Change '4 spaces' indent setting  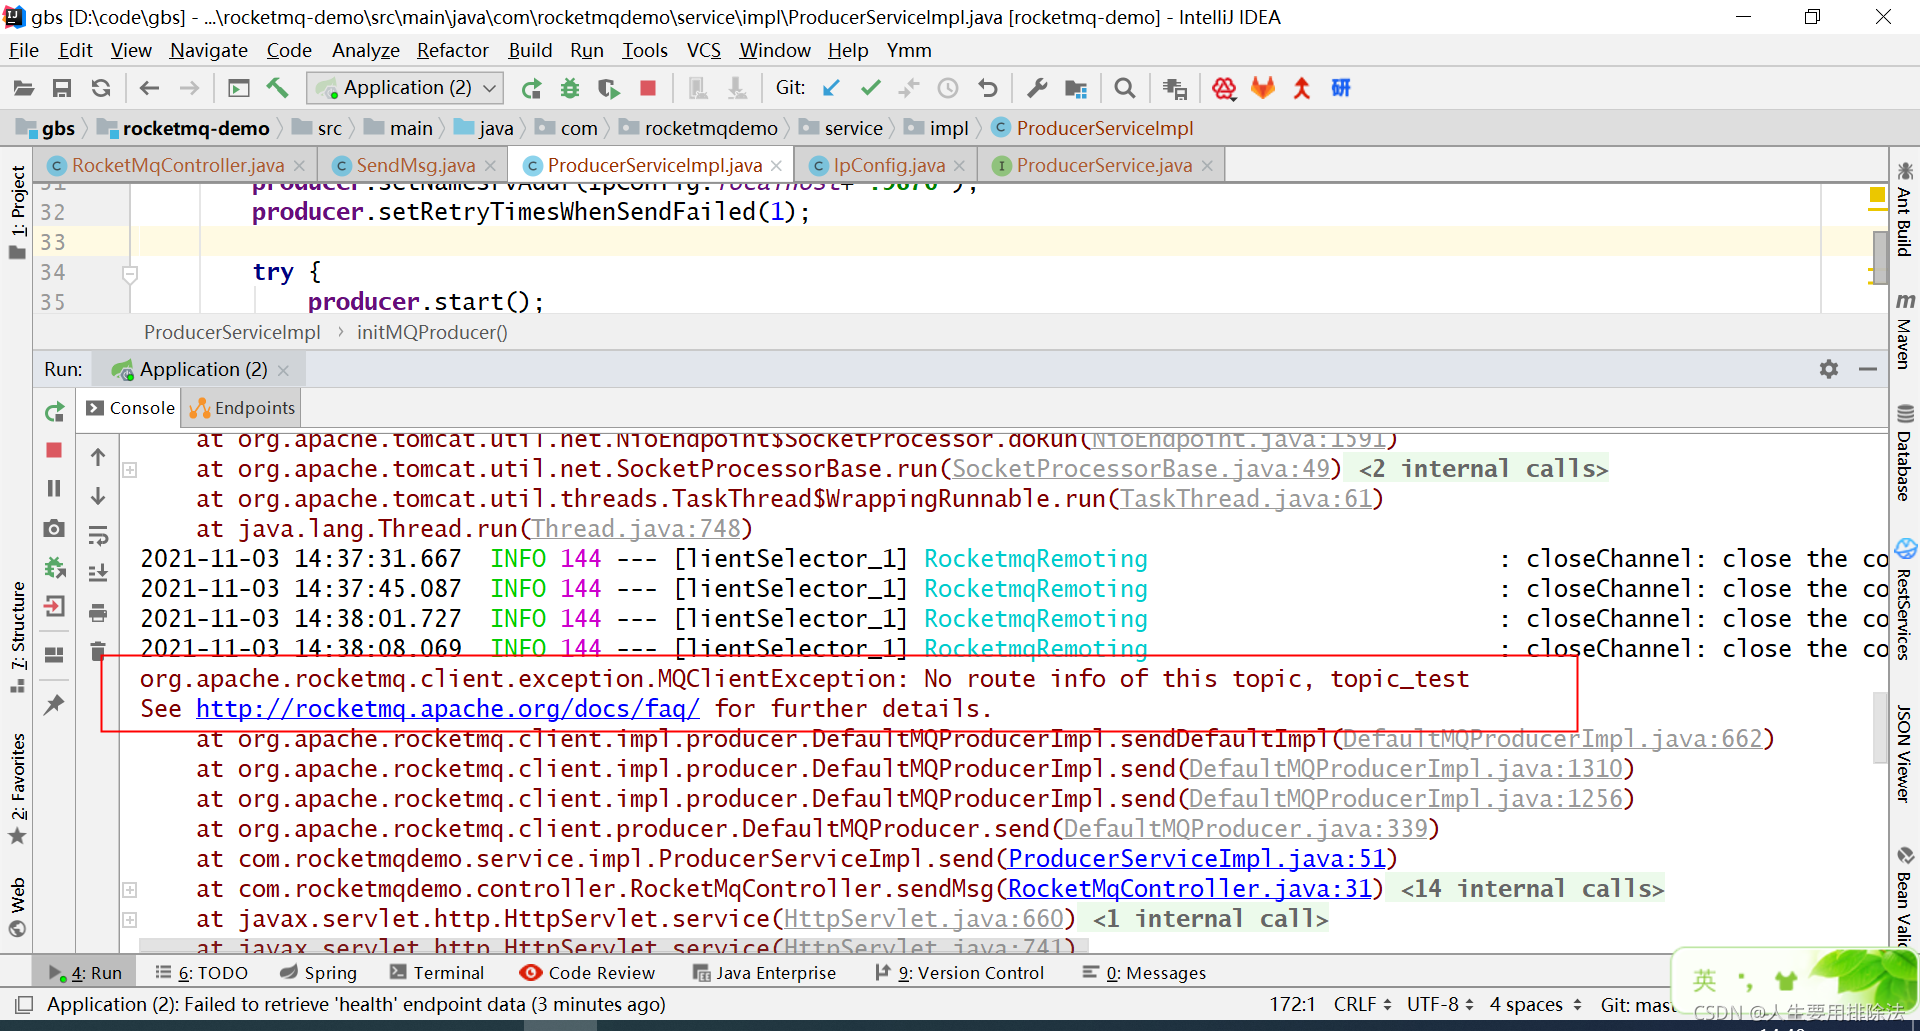pos(1535,1004)
